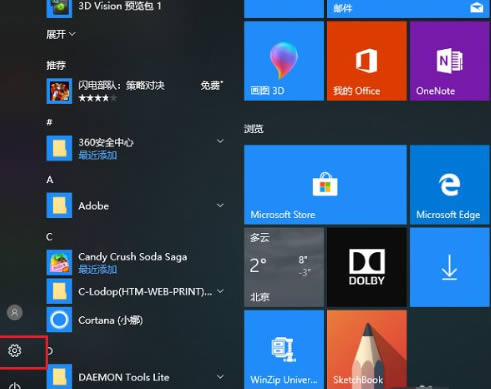Click the 浏览 tile group title
The width and height of the screenshot is (491, 389).
pyautogui.click(x=254, y=129)
